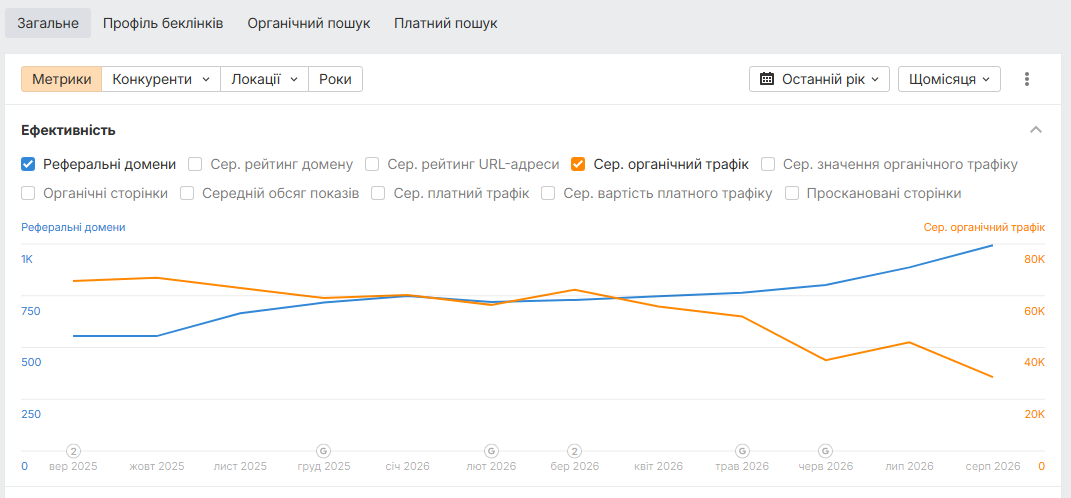Click the Google update marker under трав 2026
The height and width of the screenshot is (498, 1071).
(742, 451)
